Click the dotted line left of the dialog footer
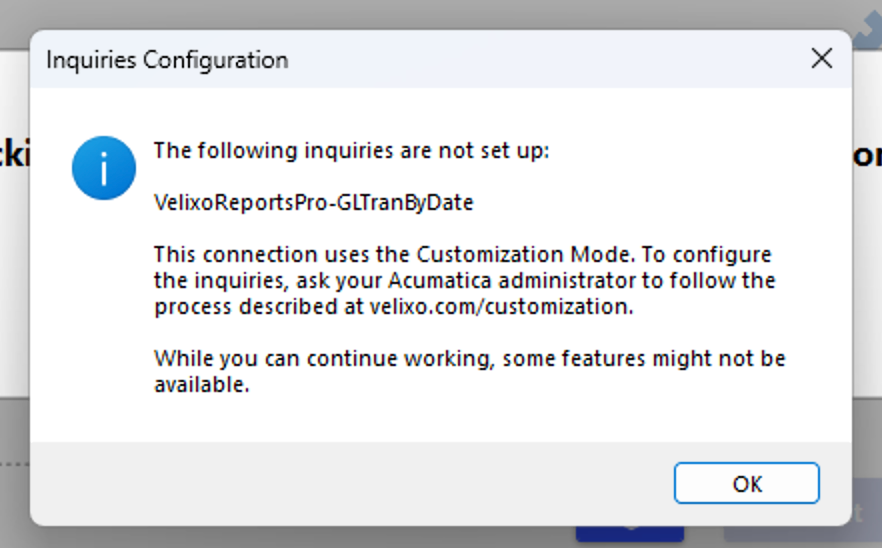 point(15,464)
